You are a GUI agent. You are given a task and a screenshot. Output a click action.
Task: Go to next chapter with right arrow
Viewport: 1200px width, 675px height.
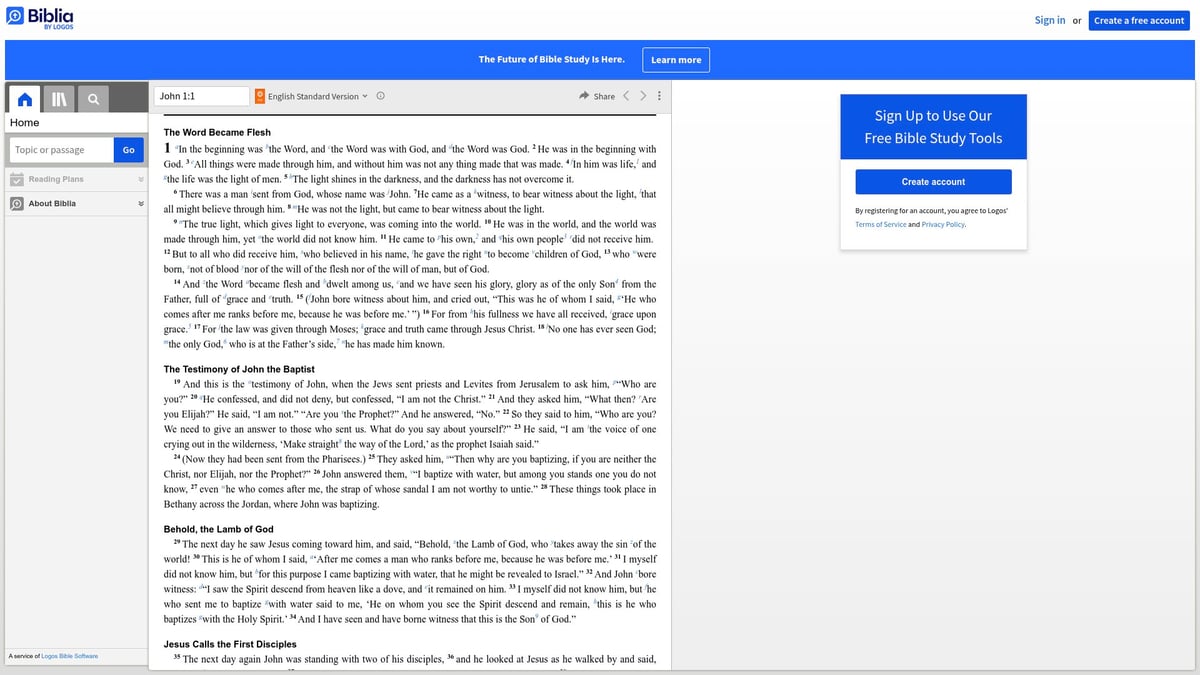coord(643,96)
